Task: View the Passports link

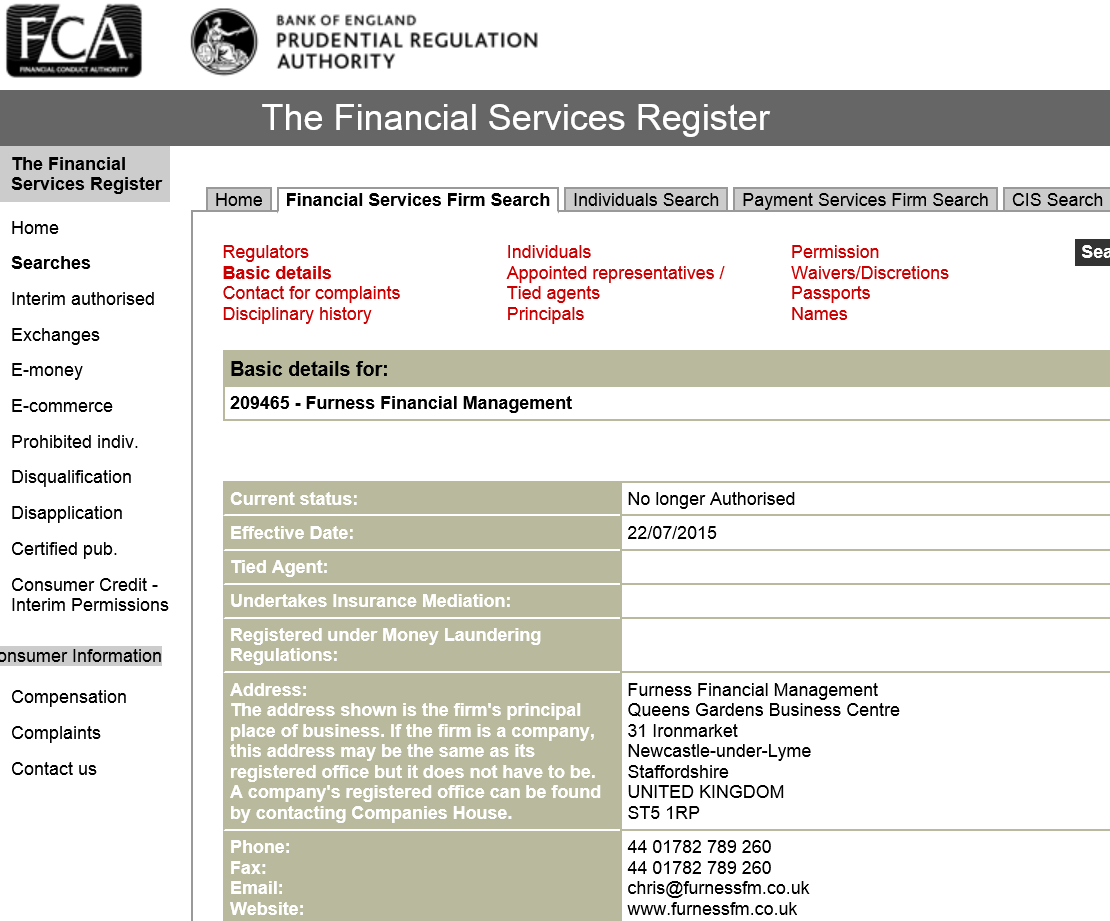Action: pos(830,293)
